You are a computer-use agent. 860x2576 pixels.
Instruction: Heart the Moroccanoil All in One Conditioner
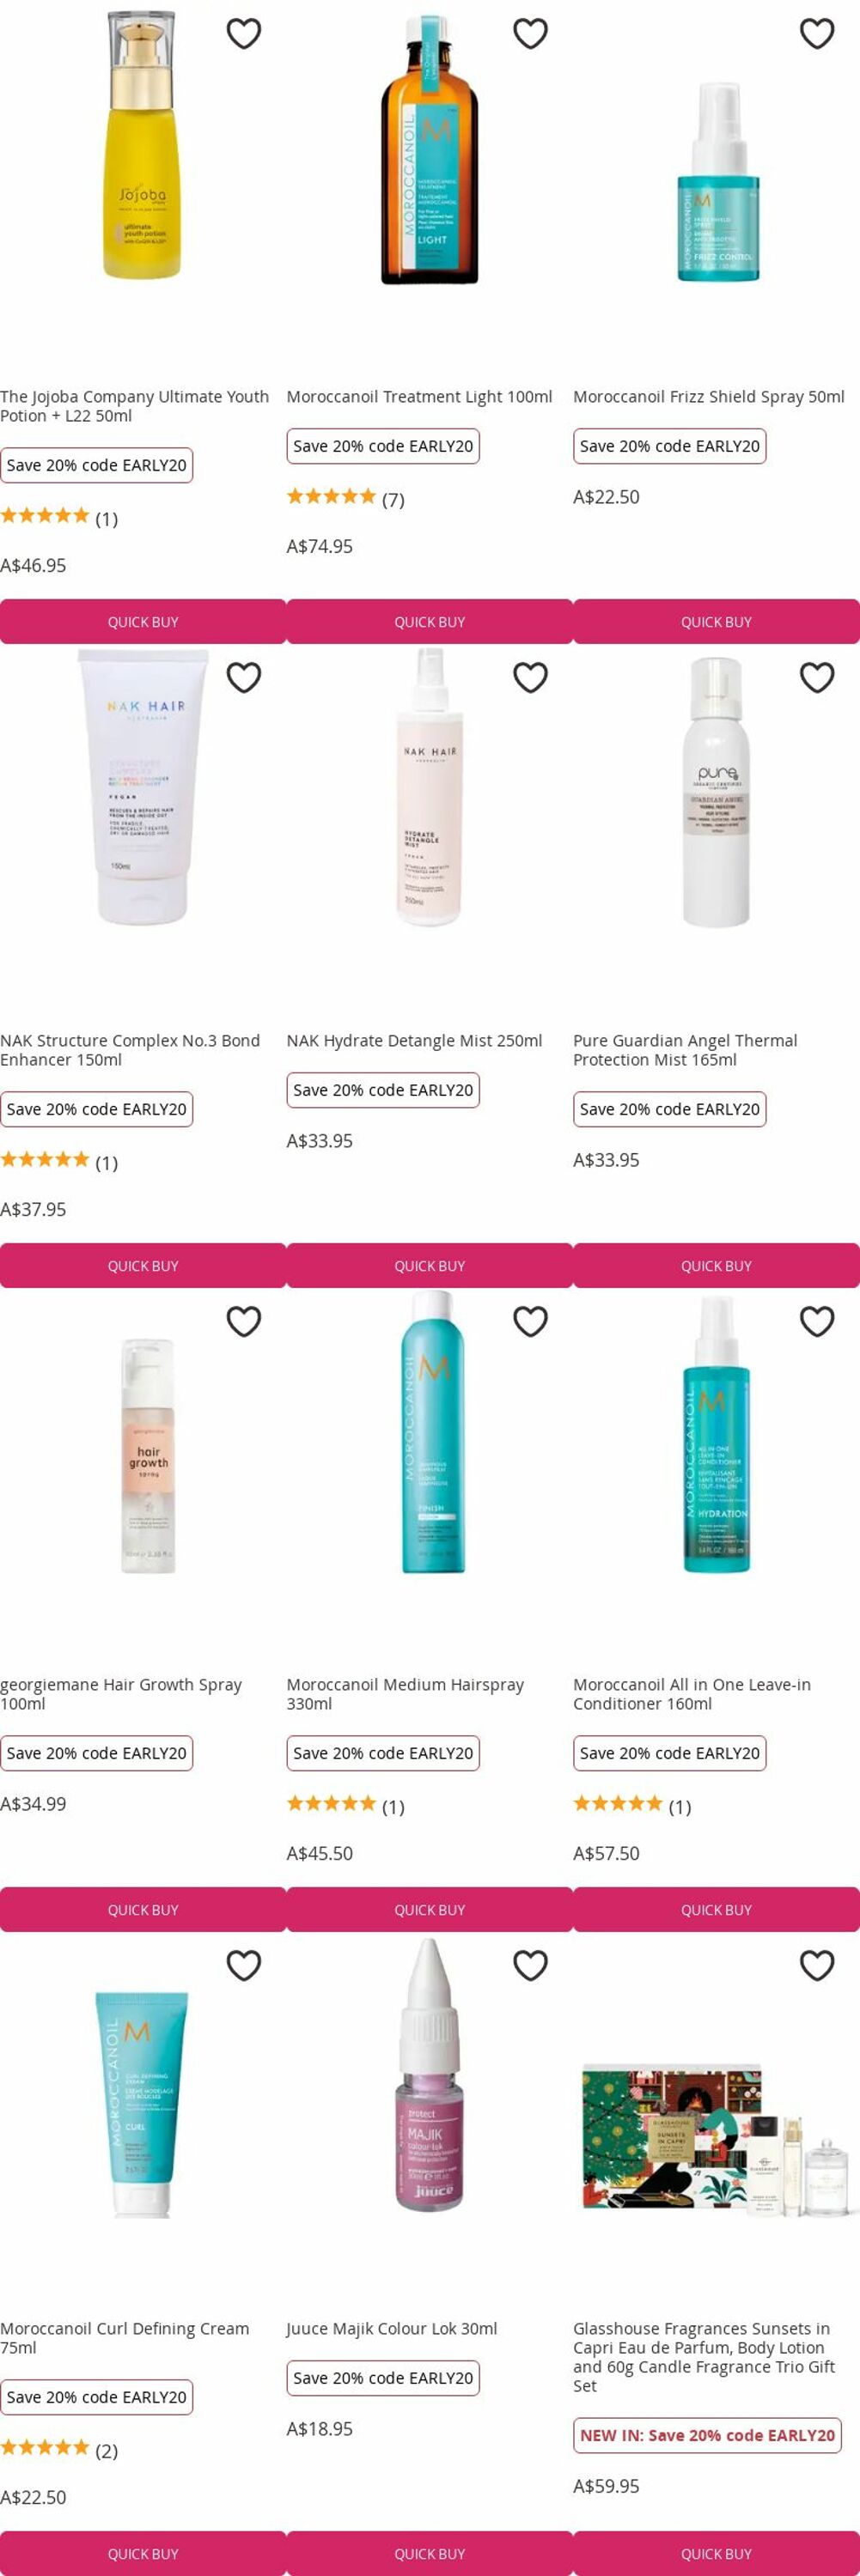point(817,1322)
